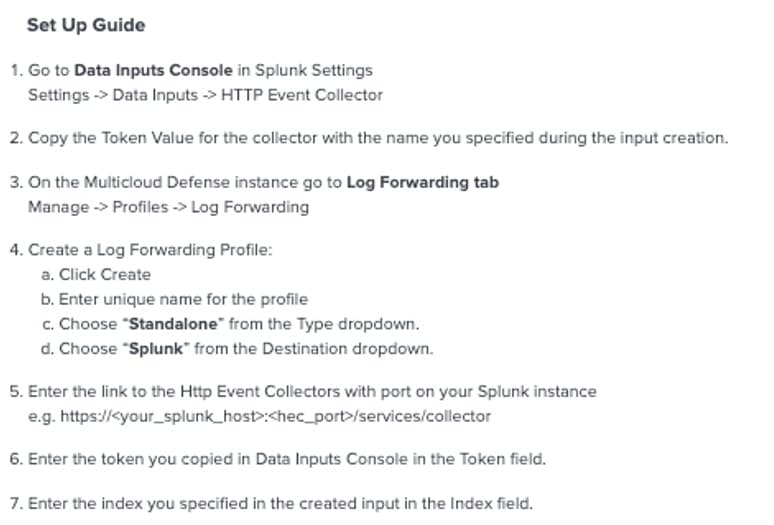
Task: Click sub-step a. Click Create
Action: point(105,274)
